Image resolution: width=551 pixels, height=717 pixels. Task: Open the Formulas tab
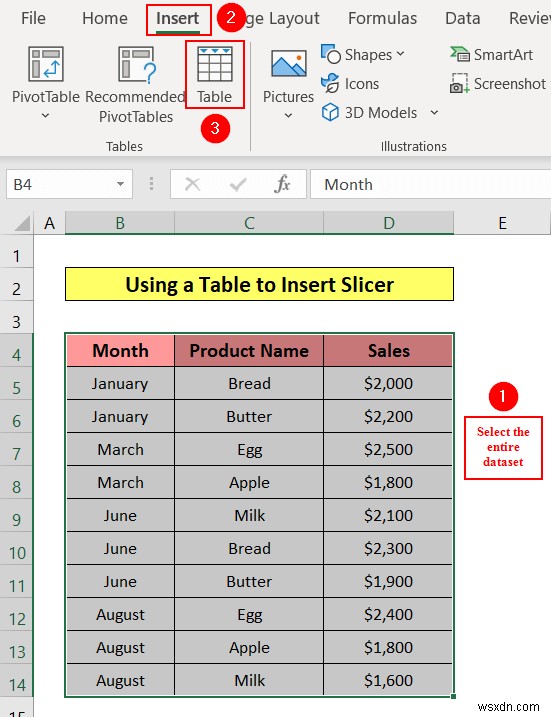point(382,18)
